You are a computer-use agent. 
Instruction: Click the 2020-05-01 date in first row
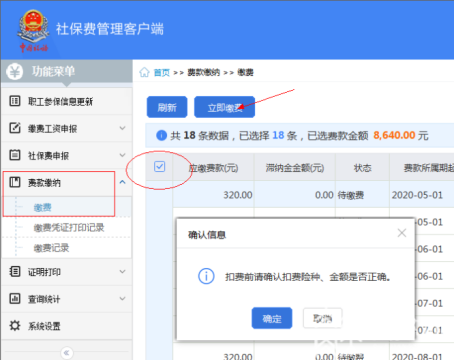click(x=417, y=195)
